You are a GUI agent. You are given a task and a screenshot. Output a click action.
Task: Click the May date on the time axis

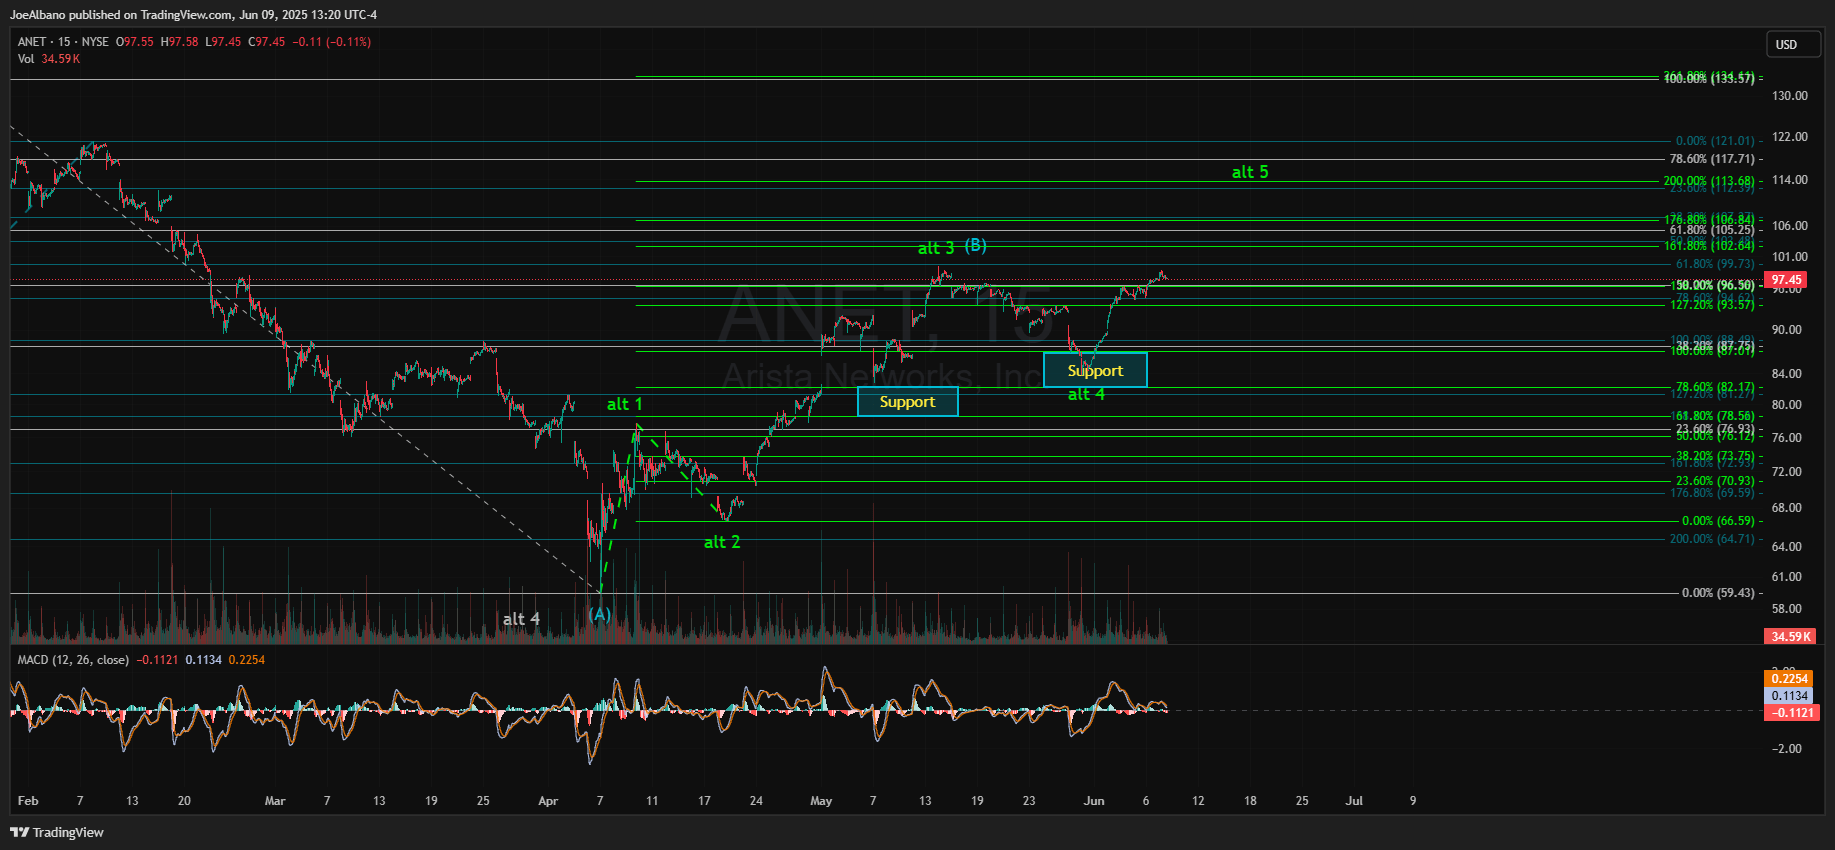coord(821,801)
